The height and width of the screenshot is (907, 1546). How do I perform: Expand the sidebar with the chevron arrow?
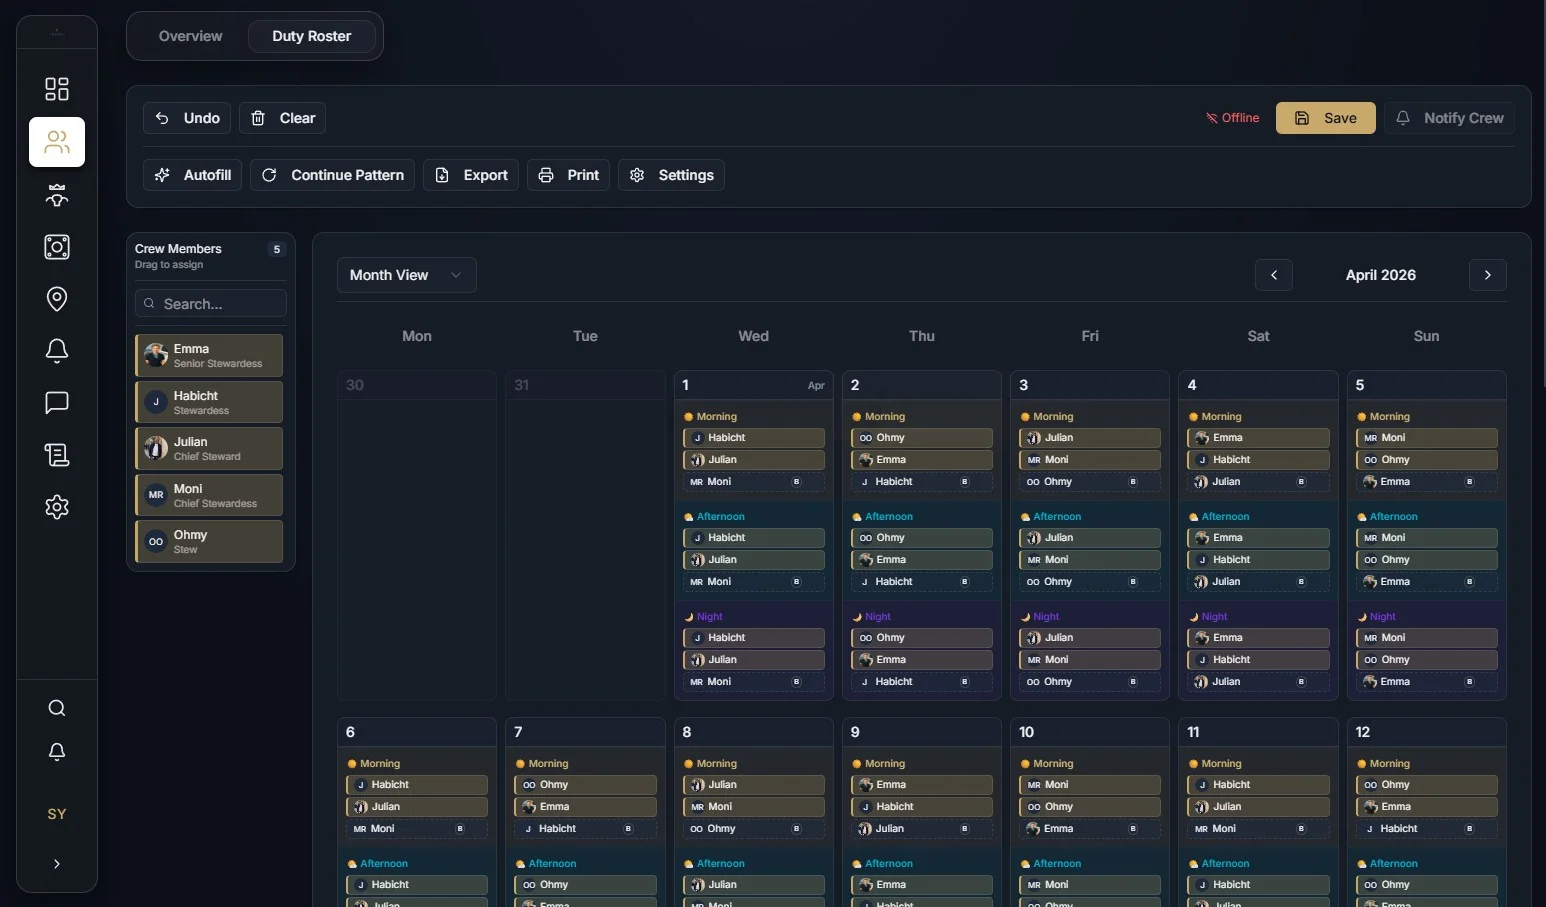click(56, 864)
